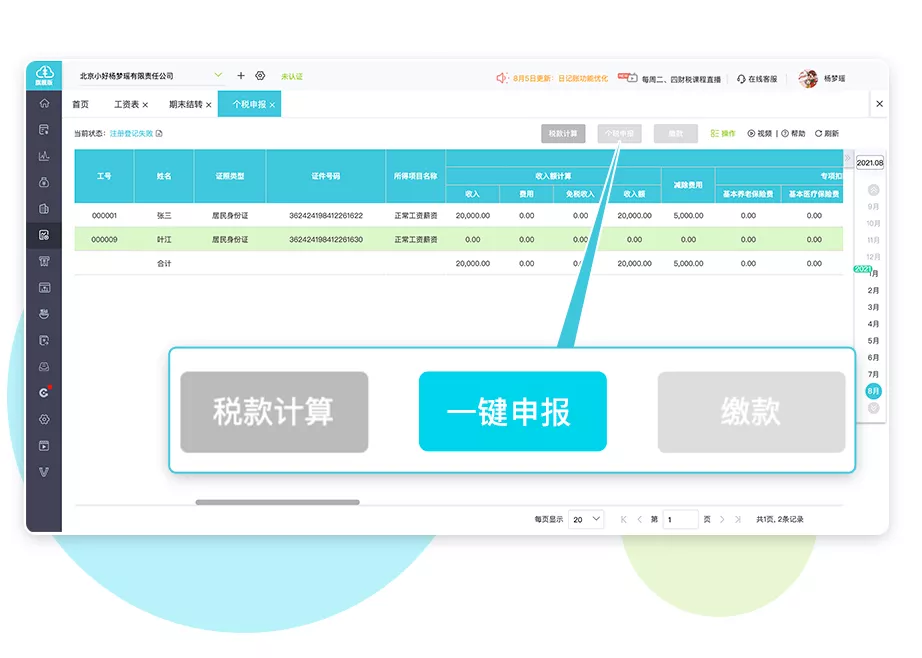Click the gear icon near the sidebar bottom
The height and width of the screenshot is (658, 922).
(43, 419)
